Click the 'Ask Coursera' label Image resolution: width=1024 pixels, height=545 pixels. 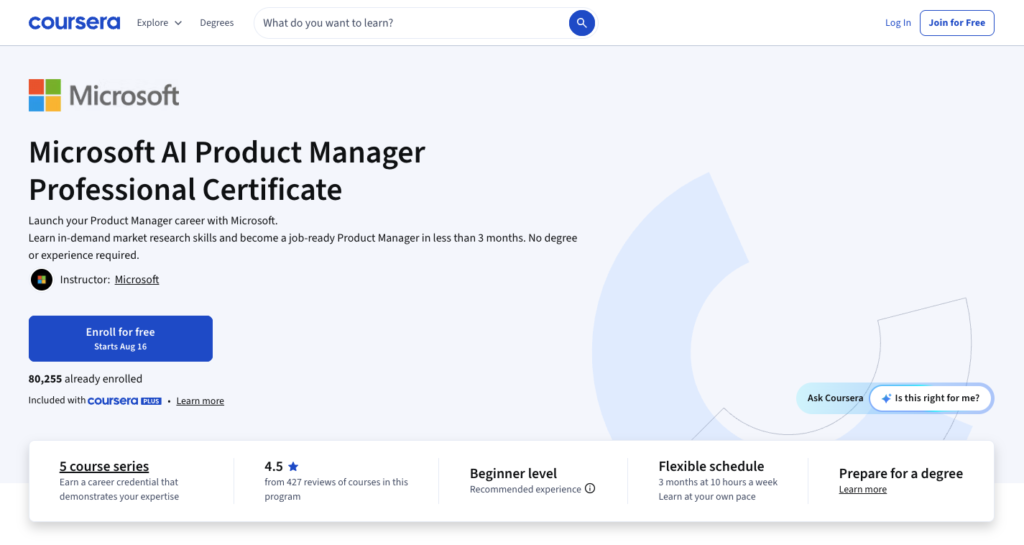coord(835,398)
